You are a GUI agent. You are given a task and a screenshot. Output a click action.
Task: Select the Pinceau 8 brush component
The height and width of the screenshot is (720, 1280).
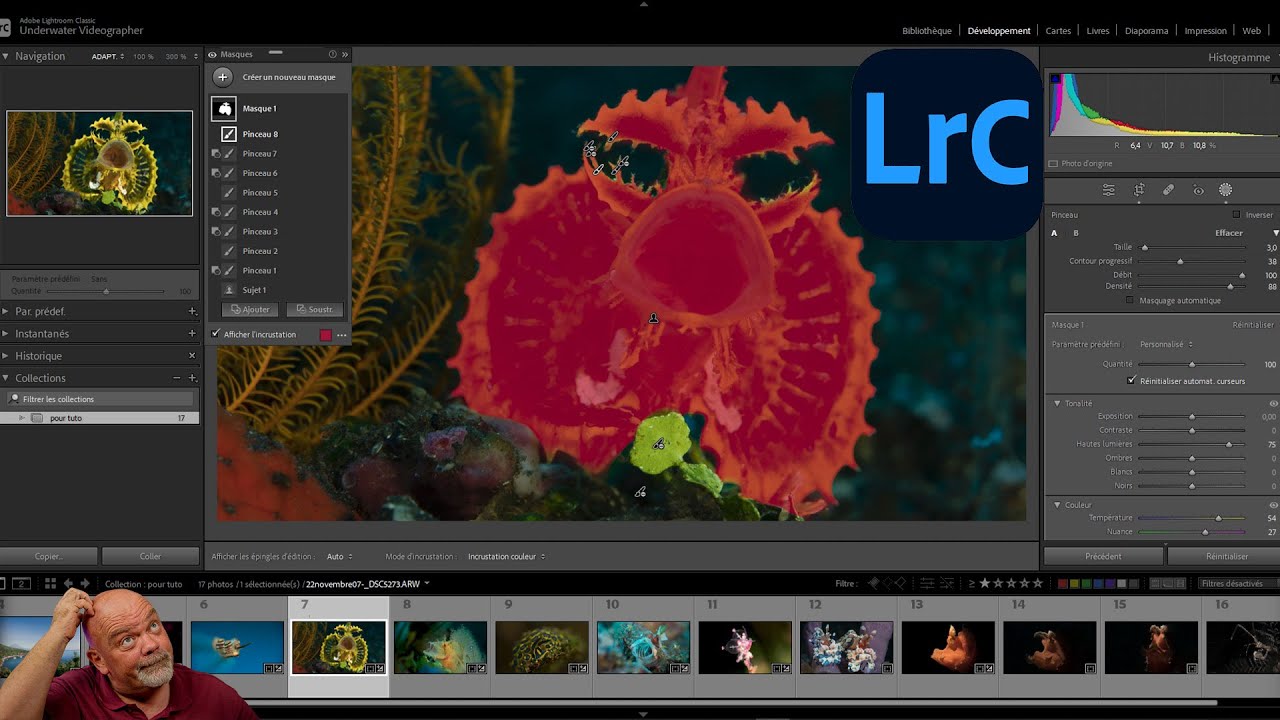pyautogui.click(x=229, y=134)
